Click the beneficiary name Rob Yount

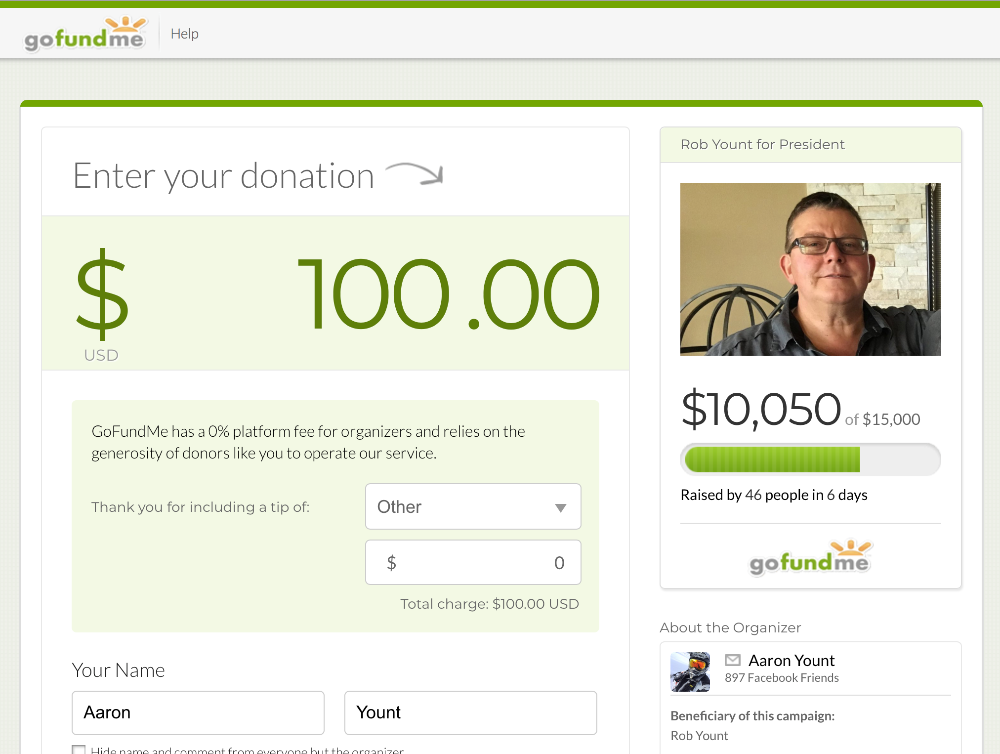[x=699, y=736]
